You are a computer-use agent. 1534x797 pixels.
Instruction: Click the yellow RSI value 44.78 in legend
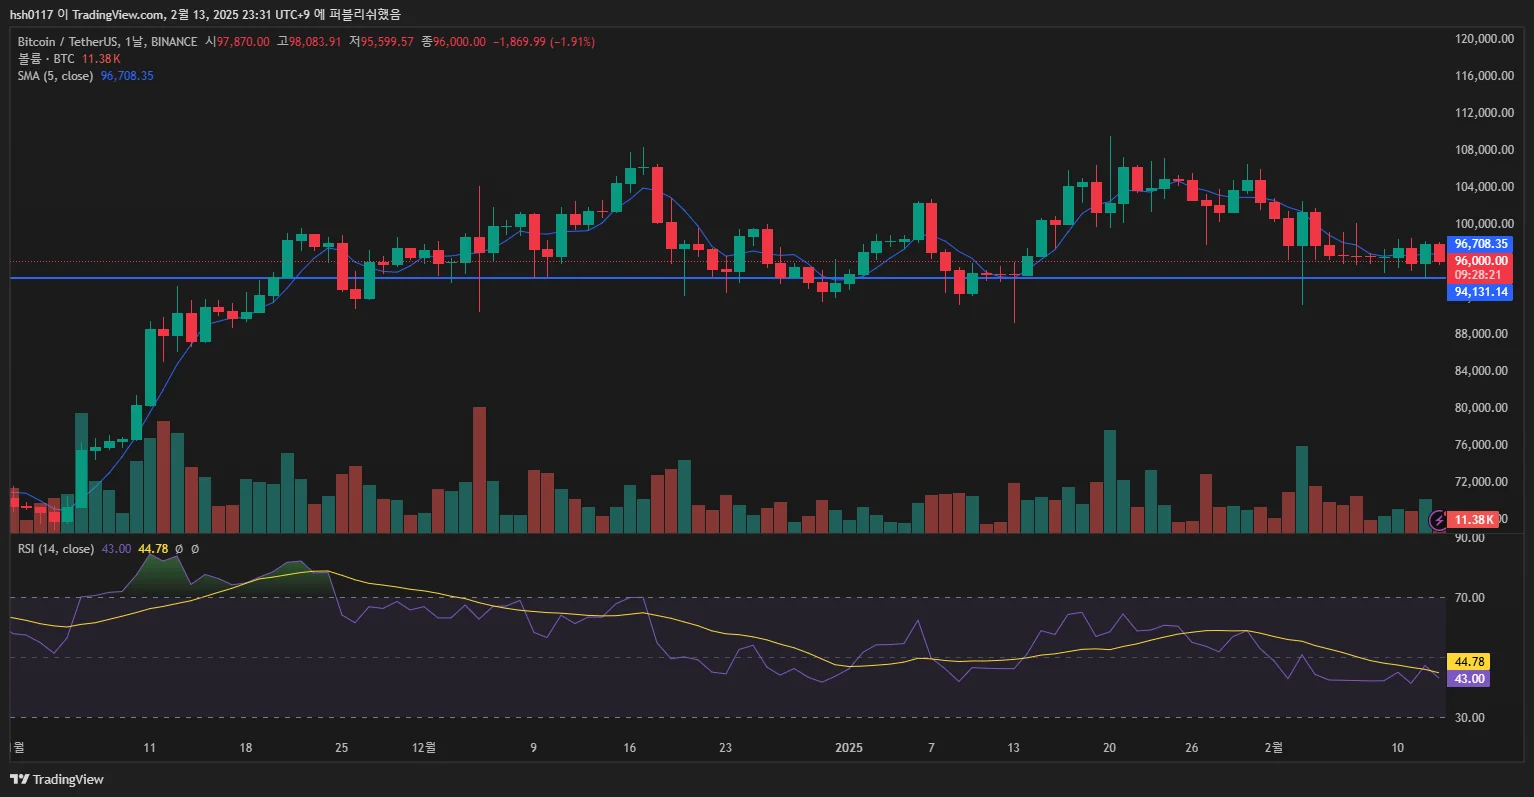pos(153,549)
